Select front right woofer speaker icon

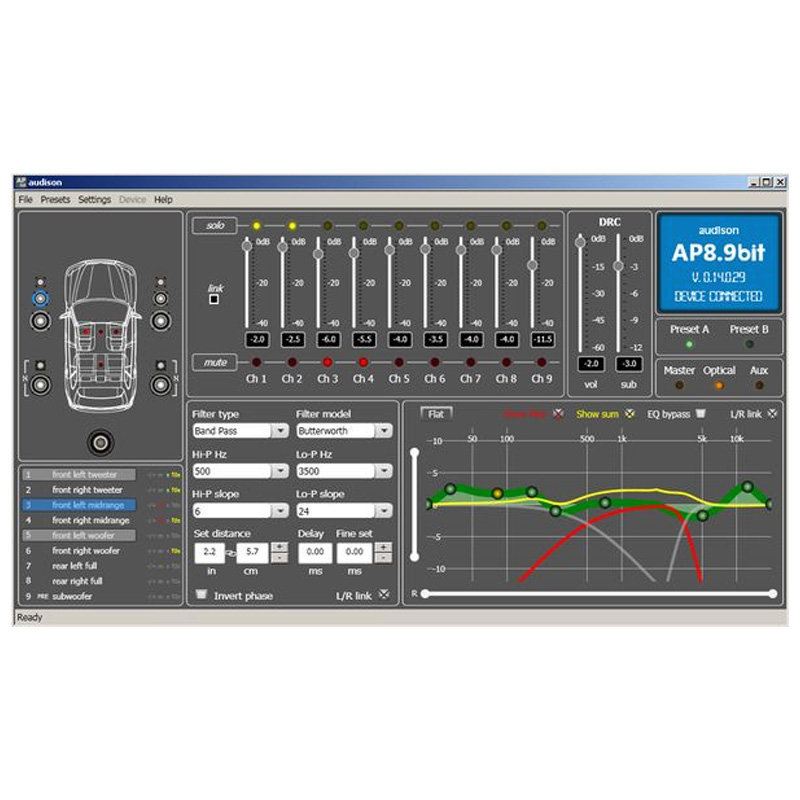coord(161,321)
